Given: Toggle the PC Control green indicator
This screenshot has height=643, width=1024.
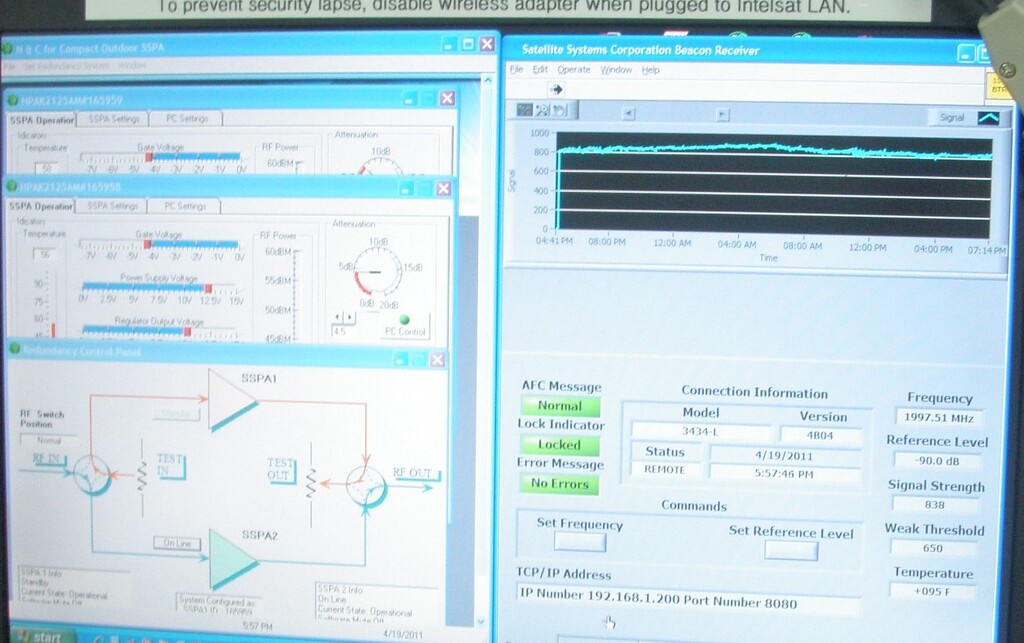Looking at the screenshot, I should click(405, 320).
